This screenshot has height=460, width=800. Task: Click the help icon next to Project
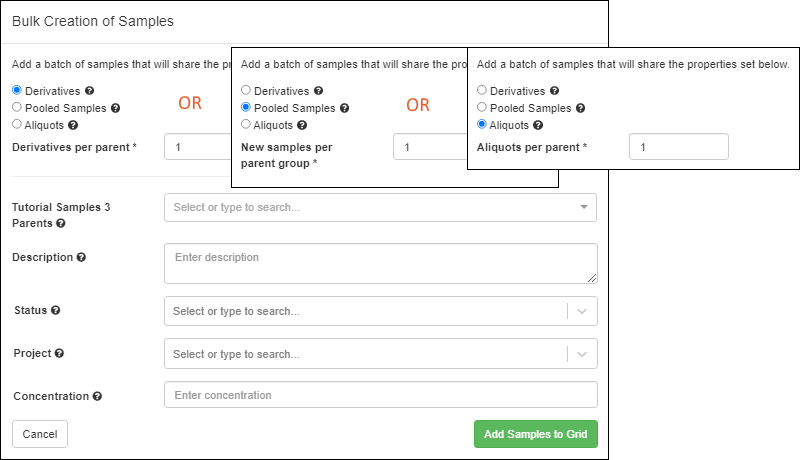pyautogui.click(x=59, y=353)
